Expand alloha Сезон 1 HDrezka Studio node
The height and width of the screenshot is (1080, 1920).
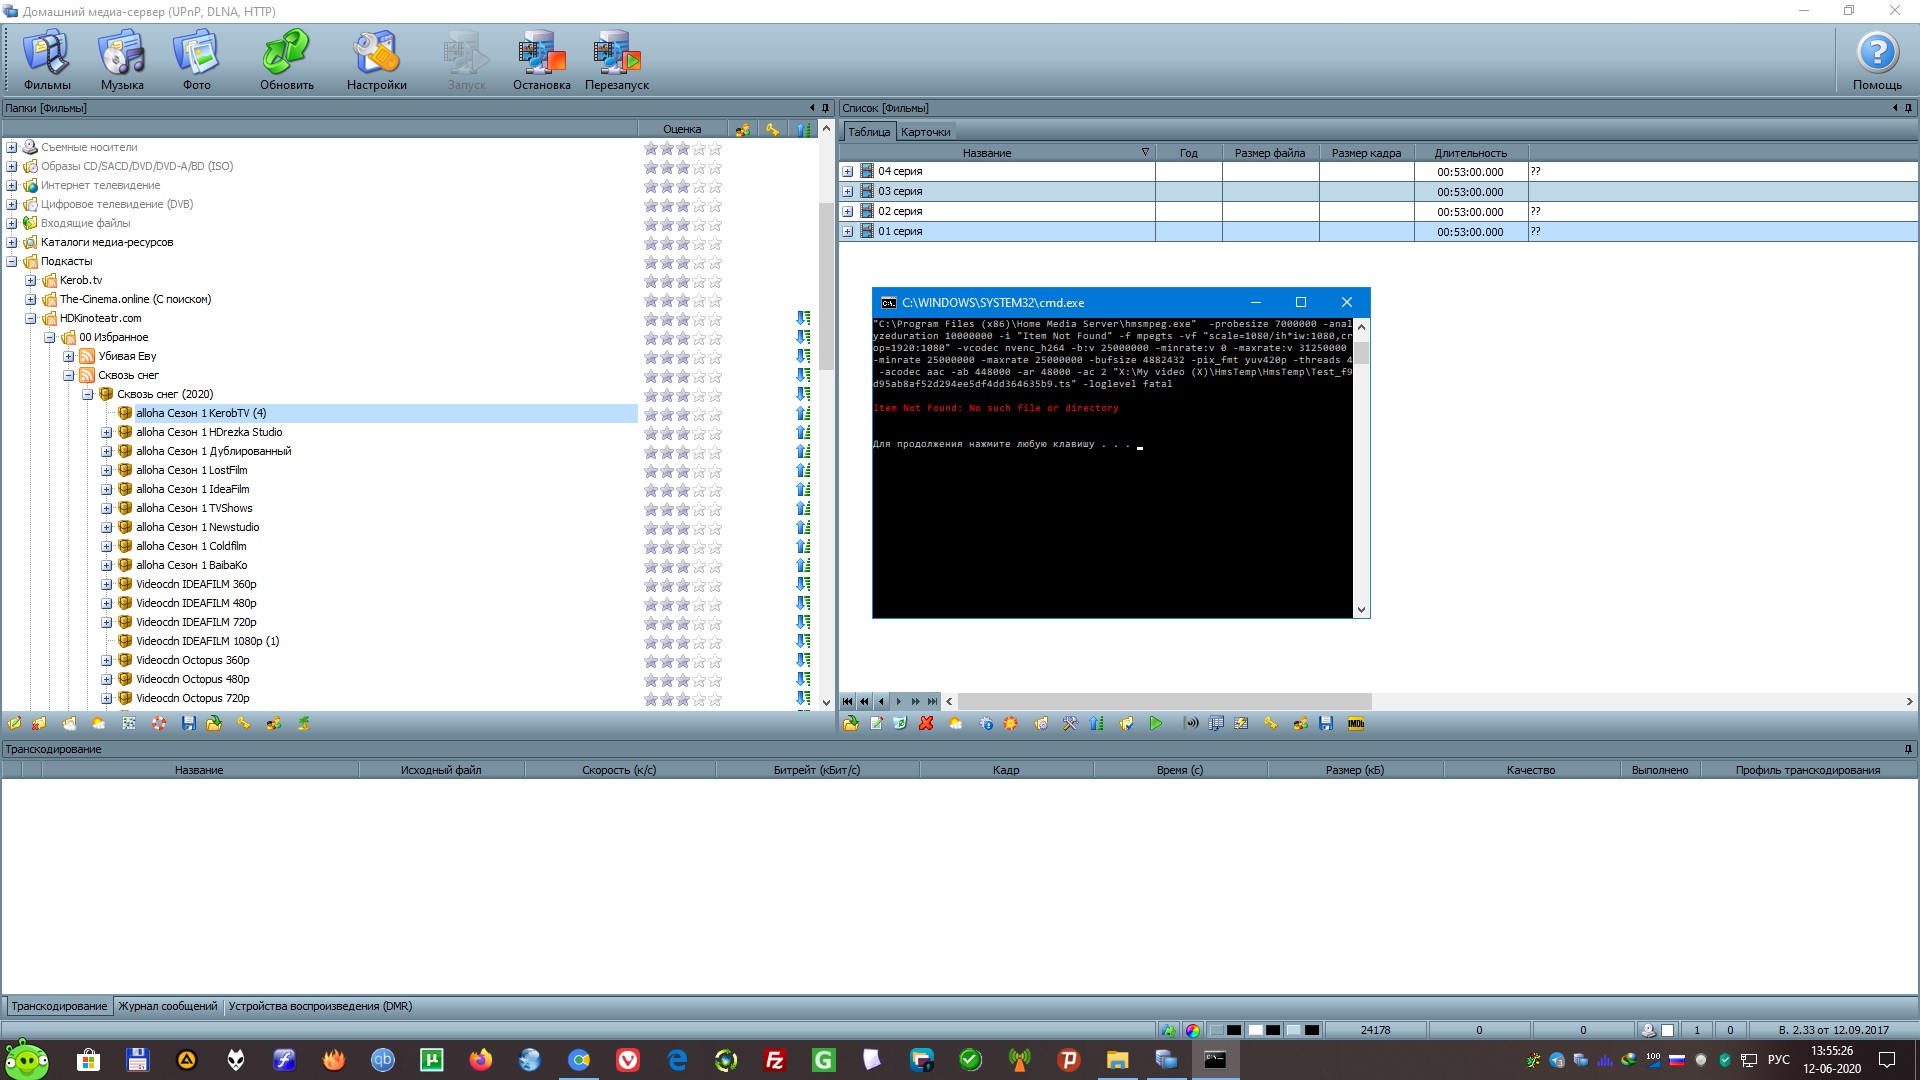pos(107,433)
